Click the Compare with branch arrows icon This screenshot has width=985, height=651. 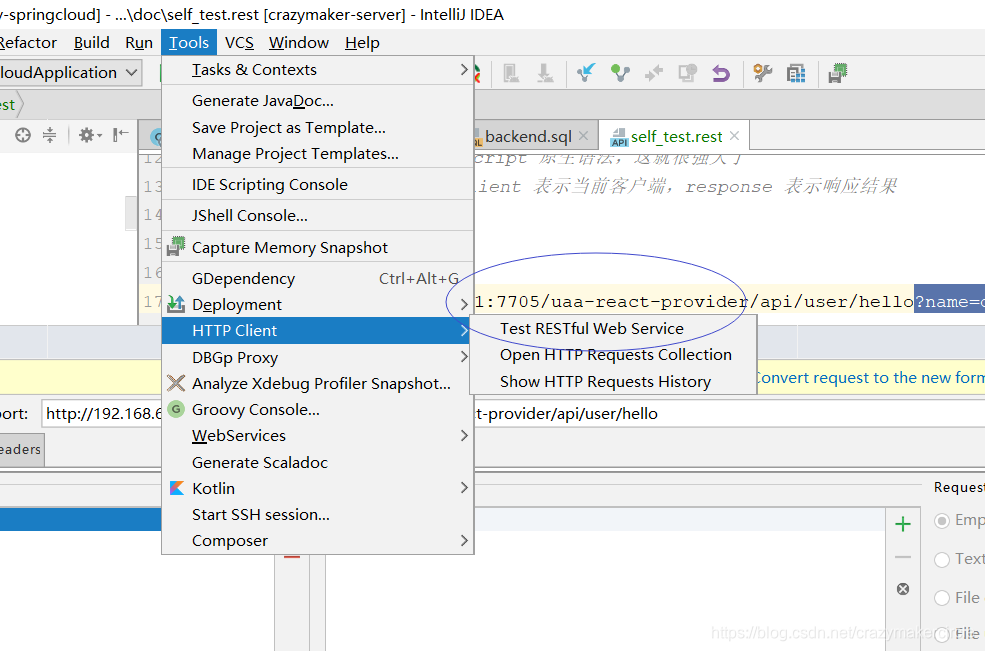click(x=654, y=73)
